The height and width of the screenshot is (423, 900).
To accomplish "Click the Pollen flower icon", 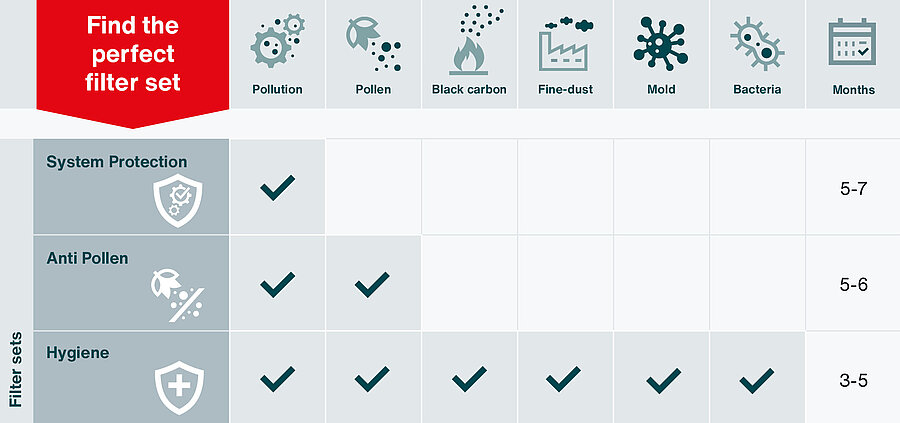I will 373,43.
